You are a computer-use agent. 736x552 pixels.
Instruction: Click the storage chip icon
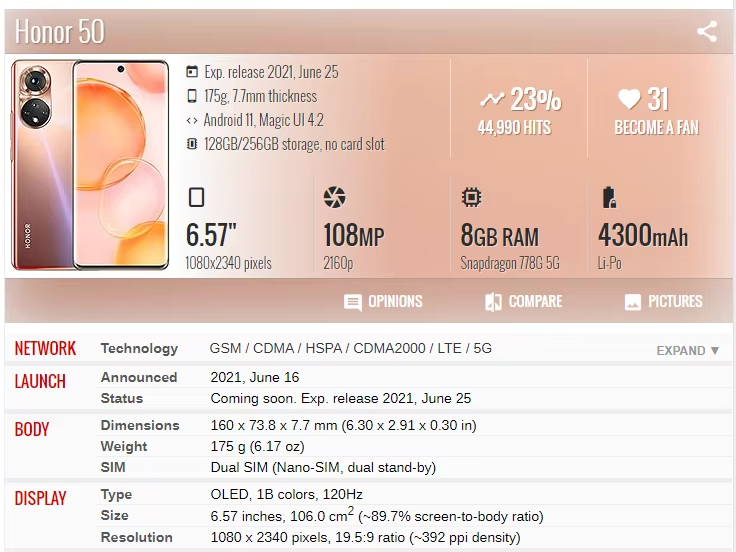pyautogui.click(x=192, y=144)
